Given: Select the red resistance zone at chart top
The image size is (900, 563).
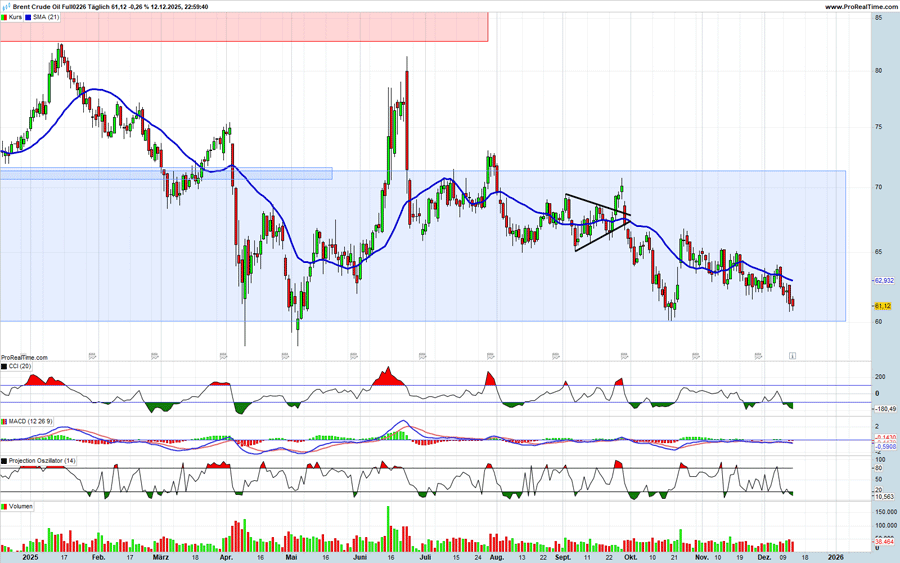Looking at the screenshot, I should [244, 27].
